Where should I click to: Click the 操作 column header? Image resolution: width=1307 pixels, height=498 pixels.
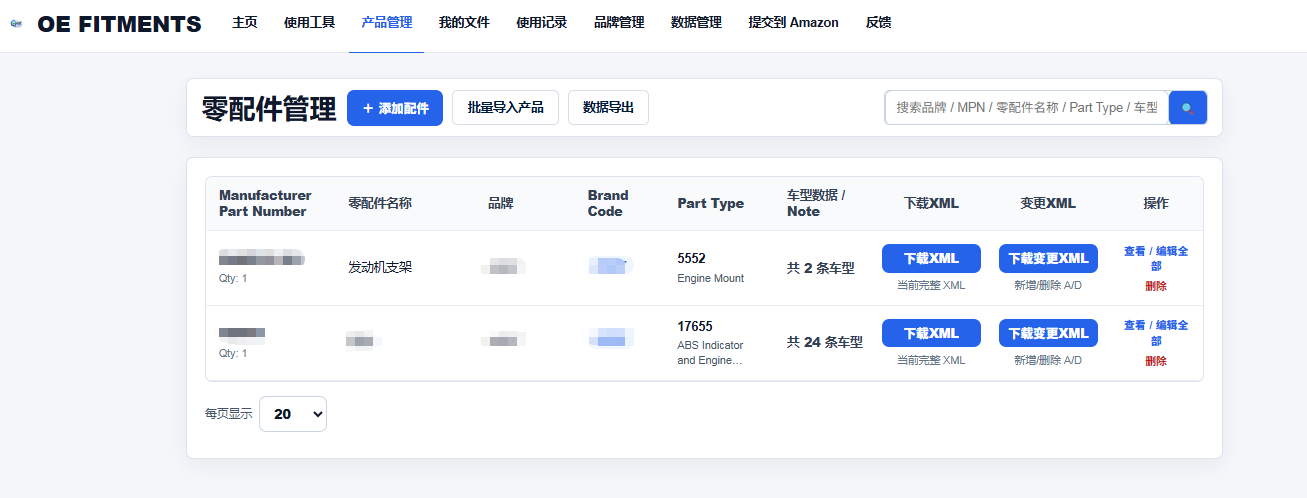tap(1156, 203)
